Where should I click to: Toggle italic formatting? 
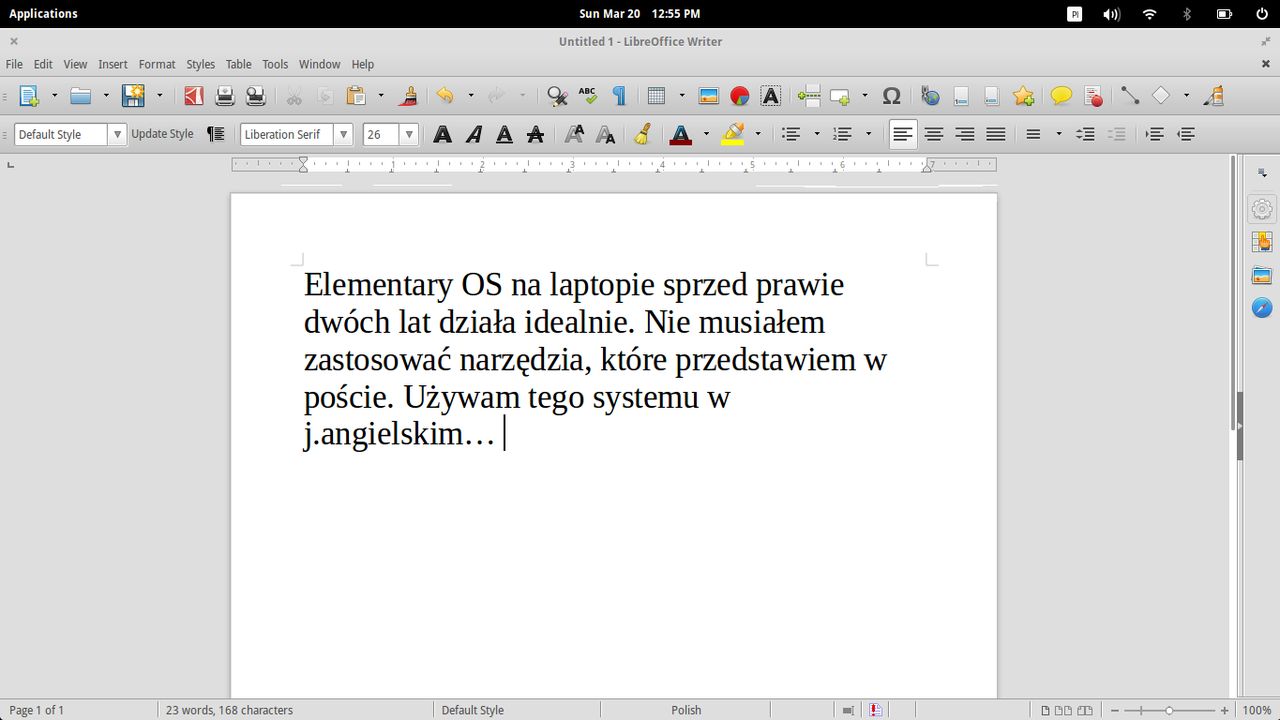pos(473,134)
